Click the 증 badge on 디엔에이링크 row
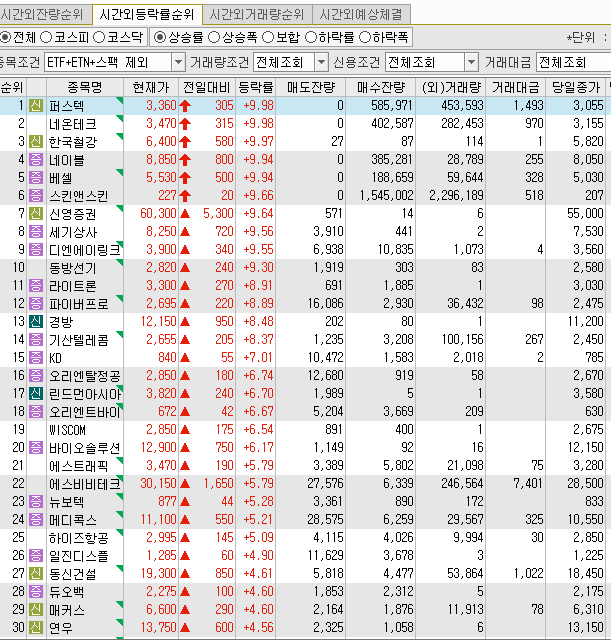This screenshot has width=611, height=640. [36, 249]
